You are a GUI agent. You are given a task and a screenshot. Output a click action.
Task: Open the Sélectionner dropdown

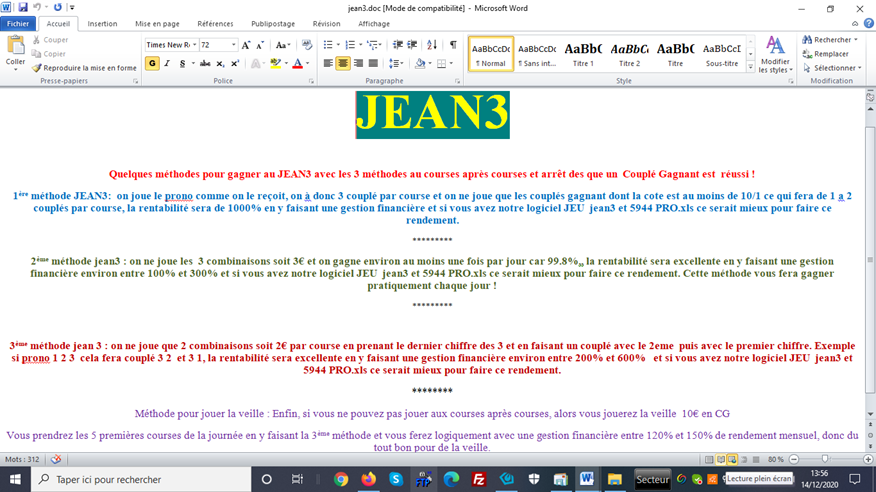pyautogui.click(x=832, y=68)
